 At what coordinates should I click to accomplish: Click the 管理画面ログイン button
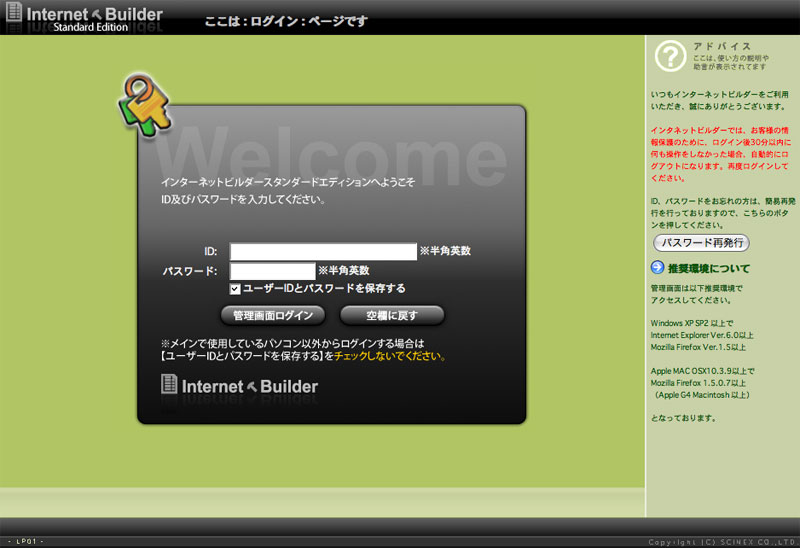point(273,315)
